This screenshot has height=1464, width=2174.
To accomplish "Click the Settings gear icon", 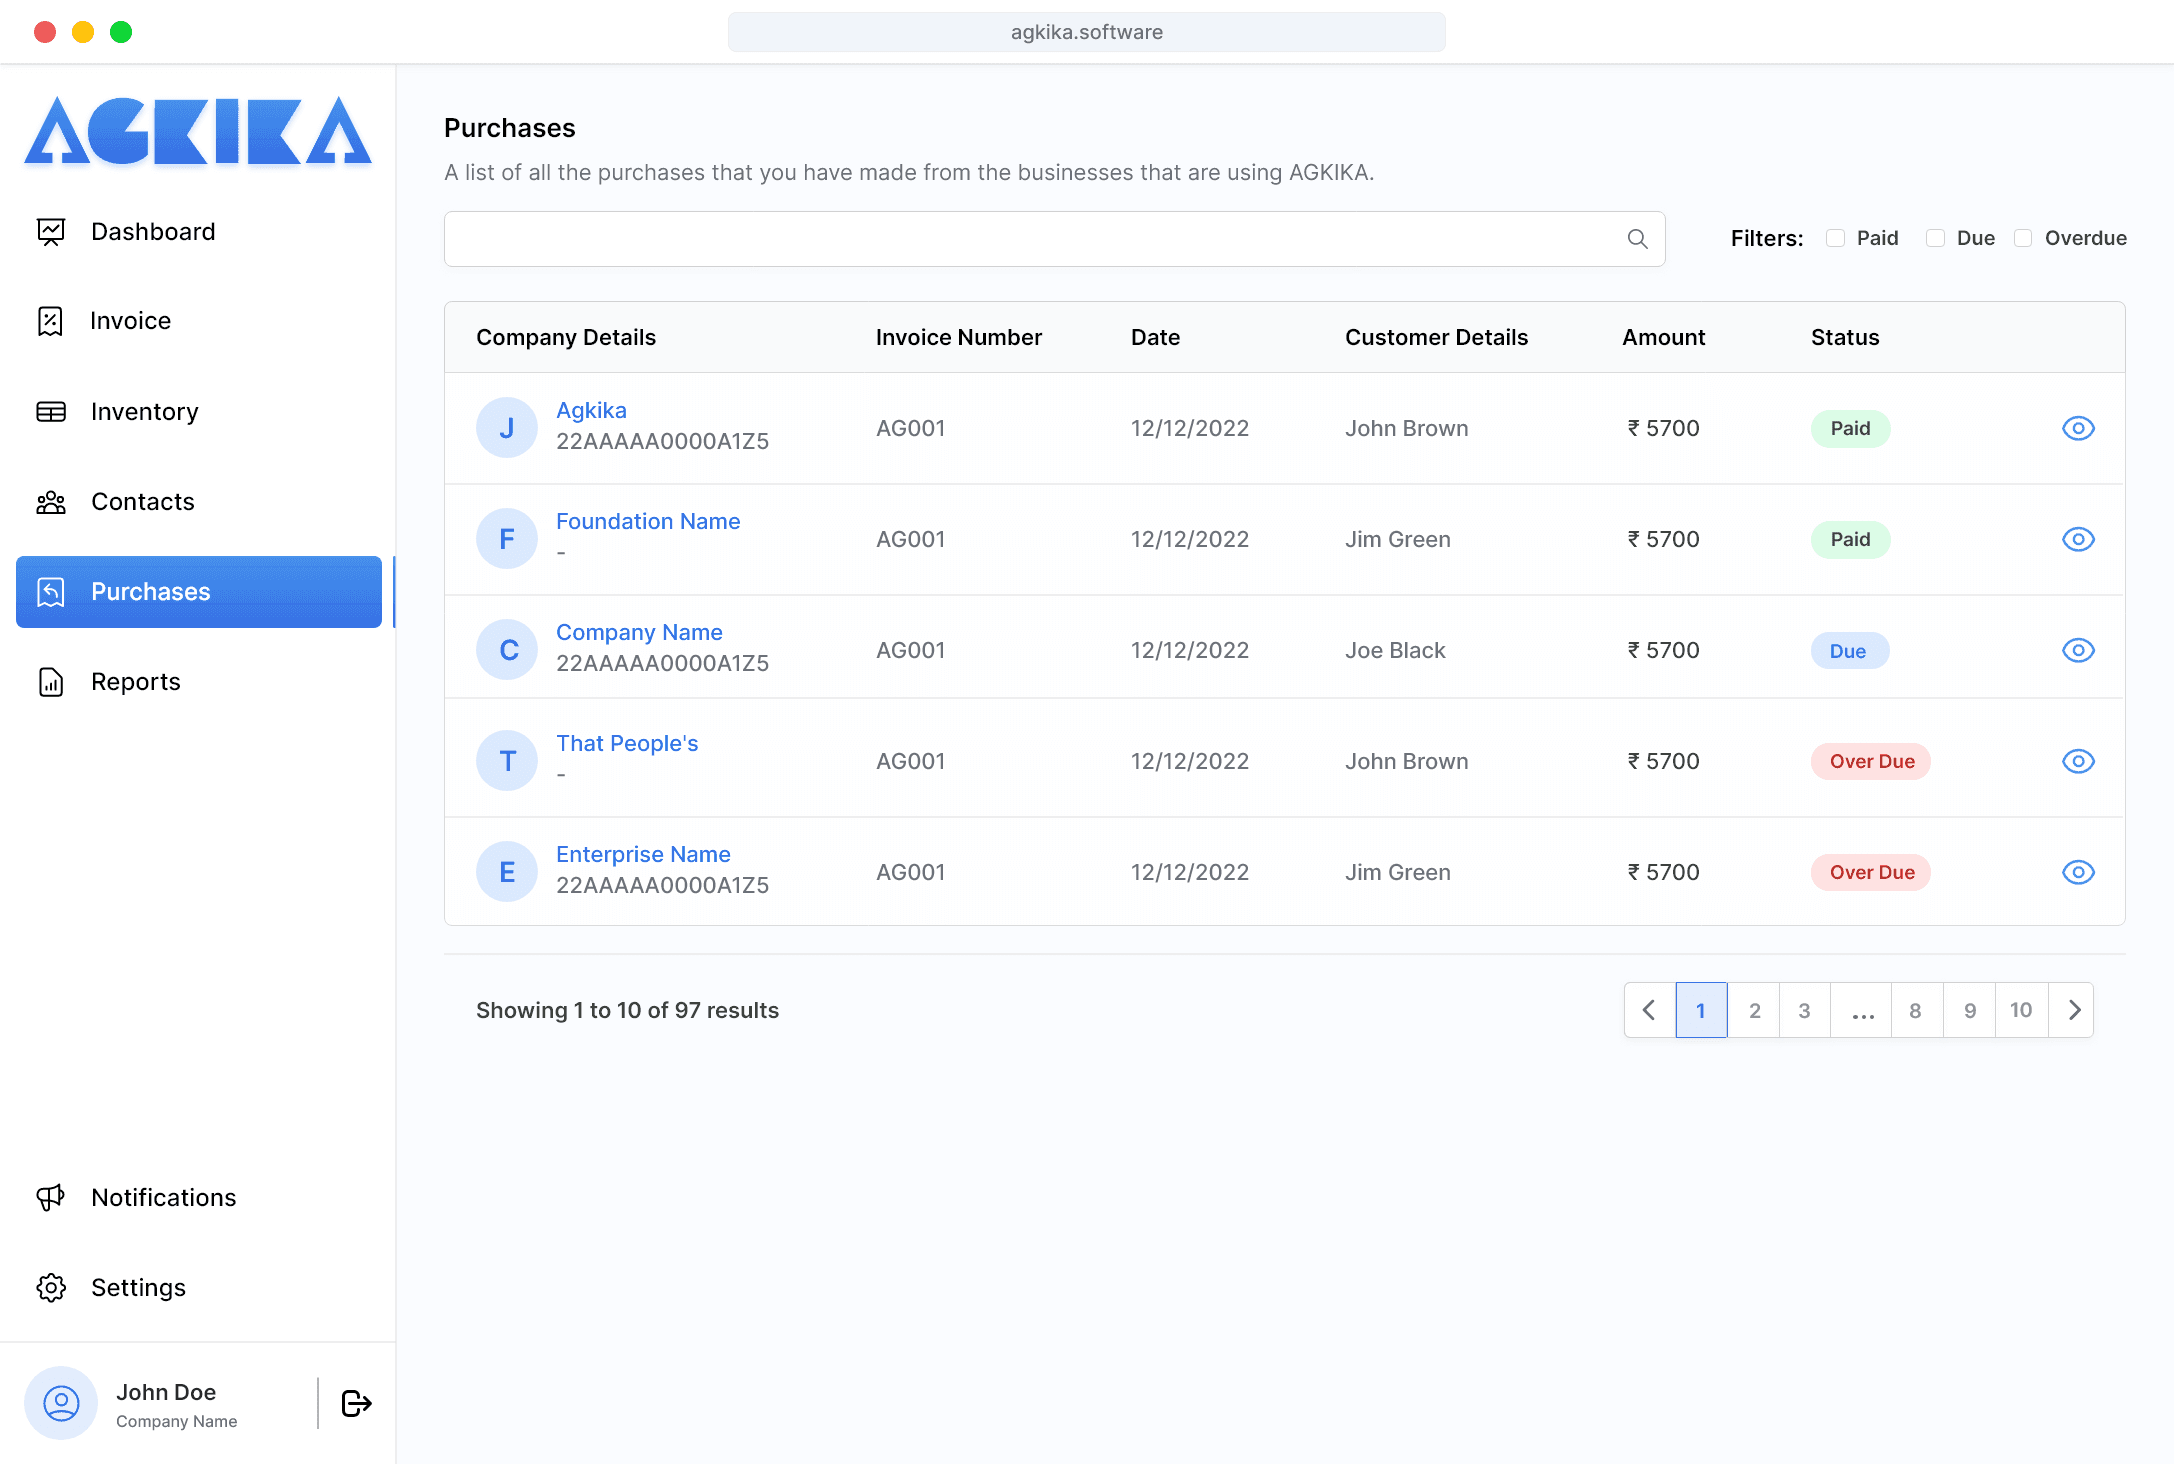I will click(51, 1287).
